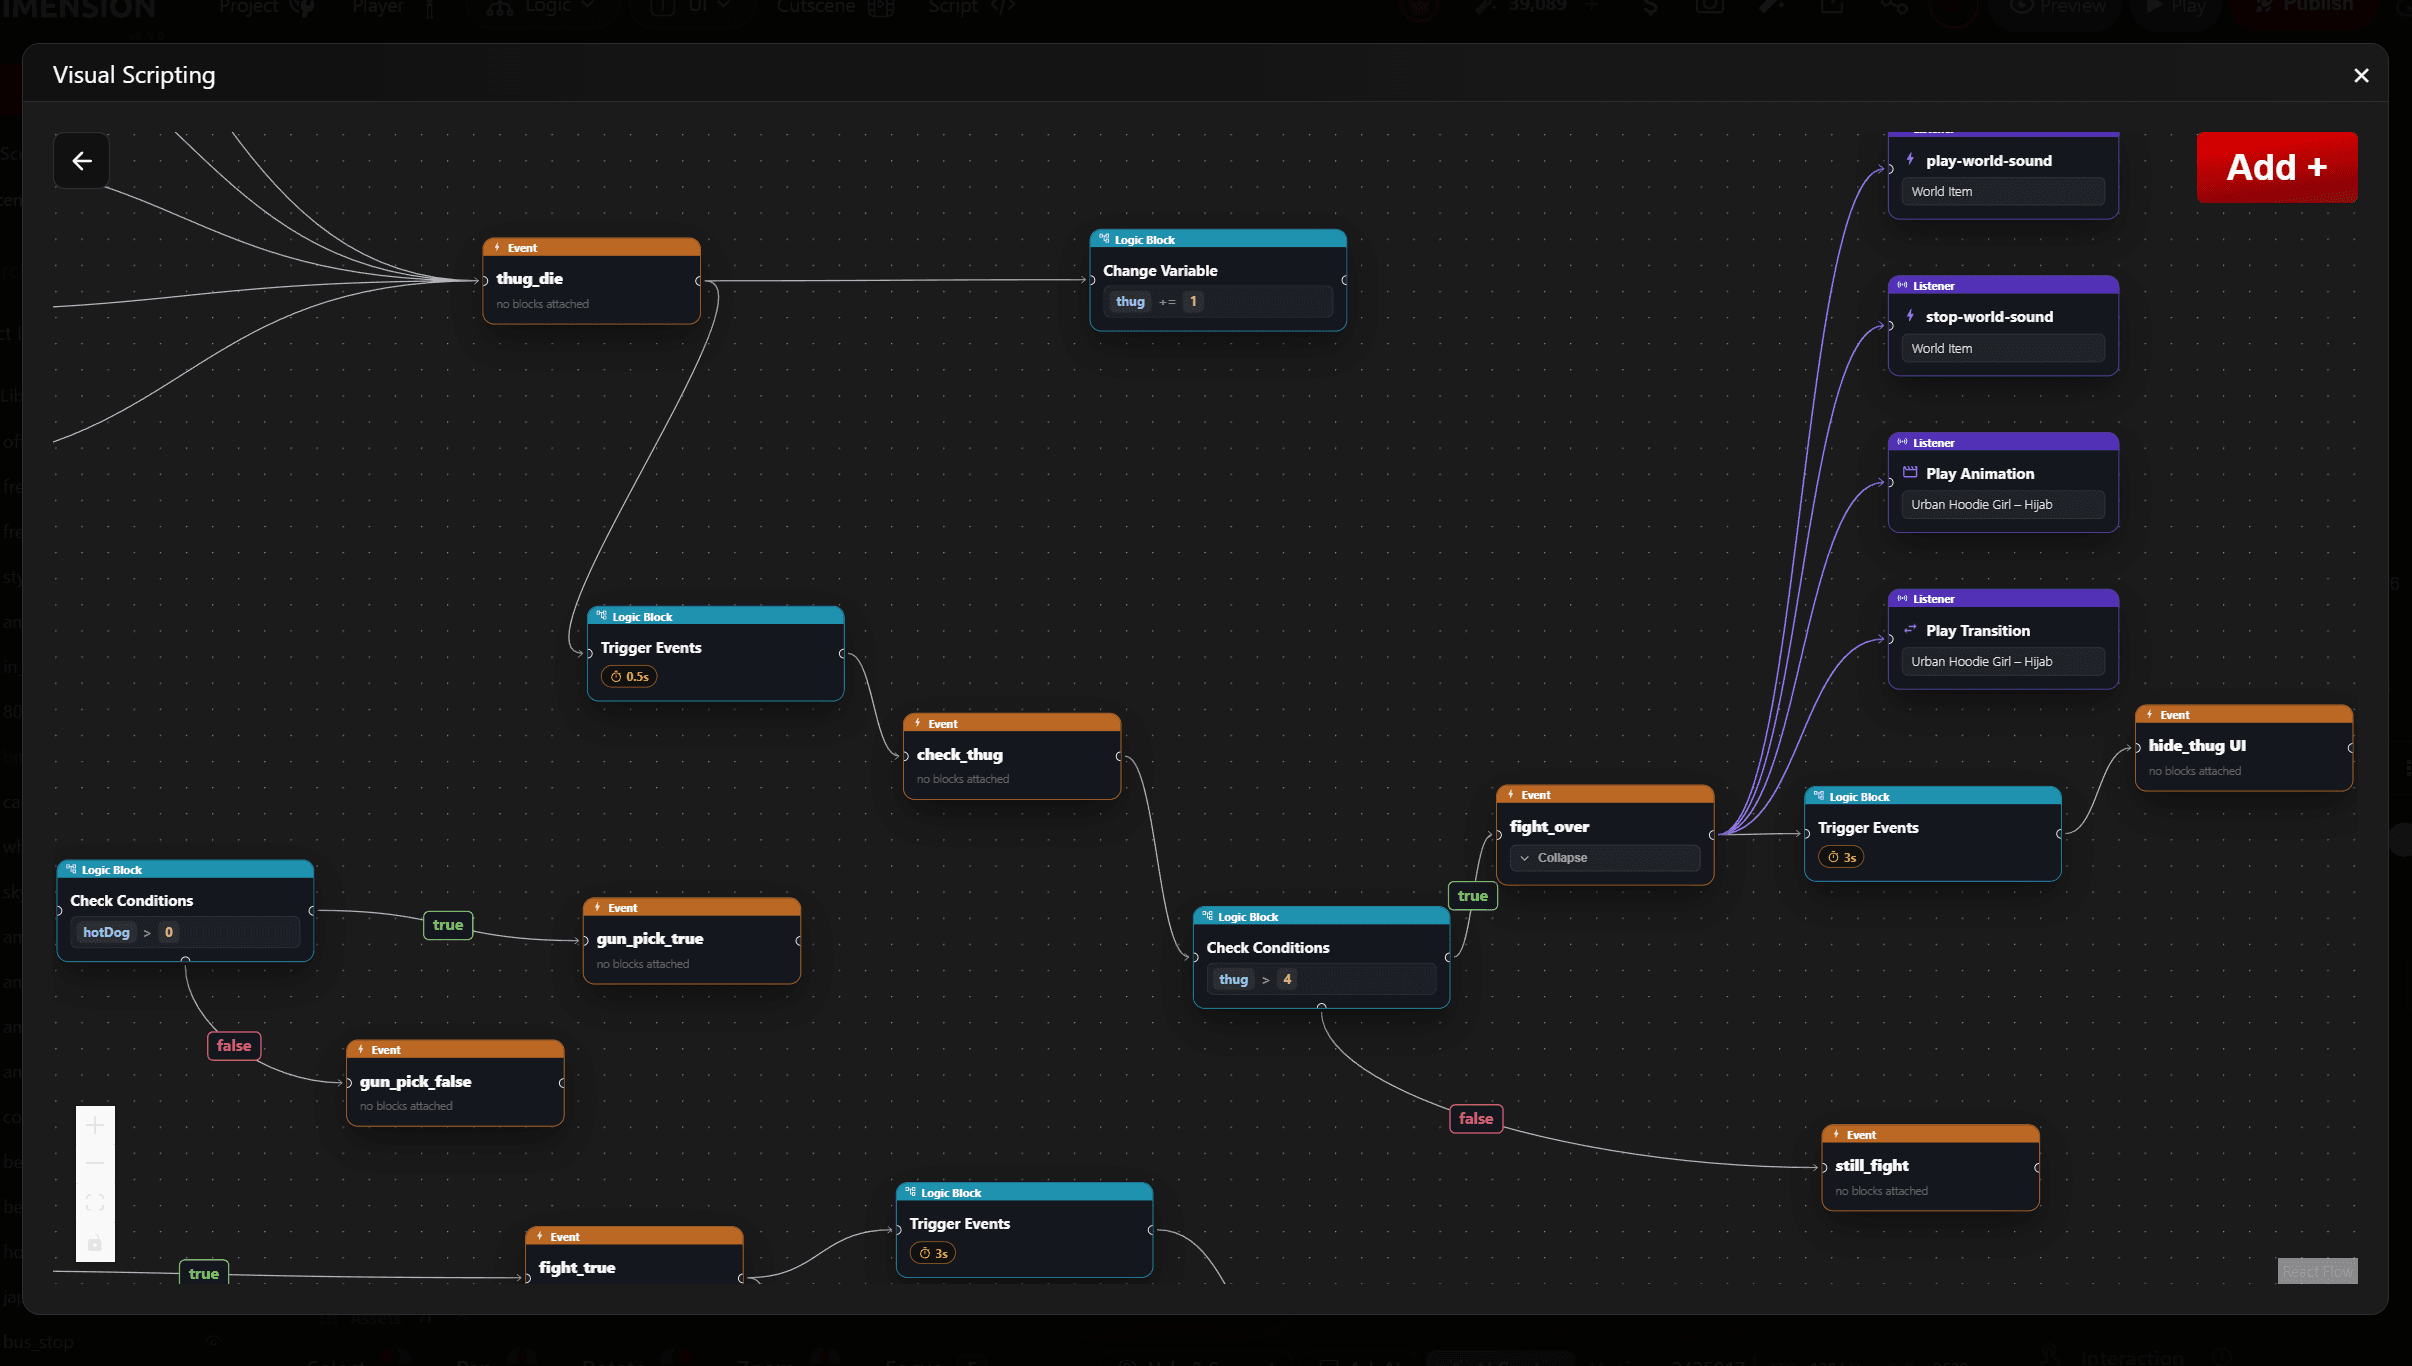Viewport: 2412px width, 1366px height.
Task: Select the Change Variable logic block
Action: (x=1217, y=280)
